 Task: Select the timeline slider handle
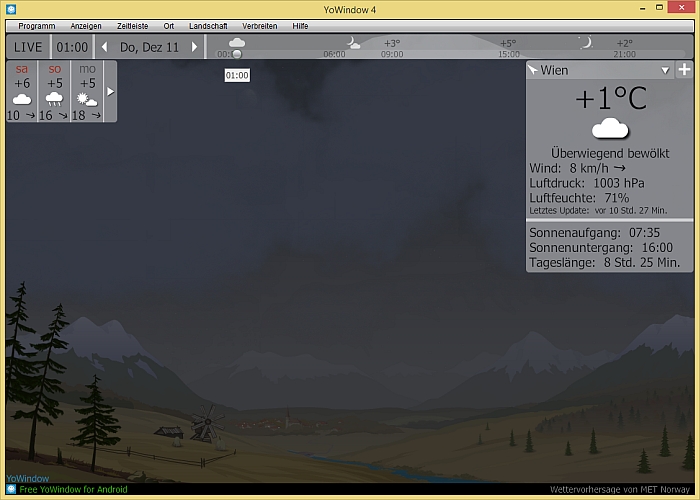237,54
